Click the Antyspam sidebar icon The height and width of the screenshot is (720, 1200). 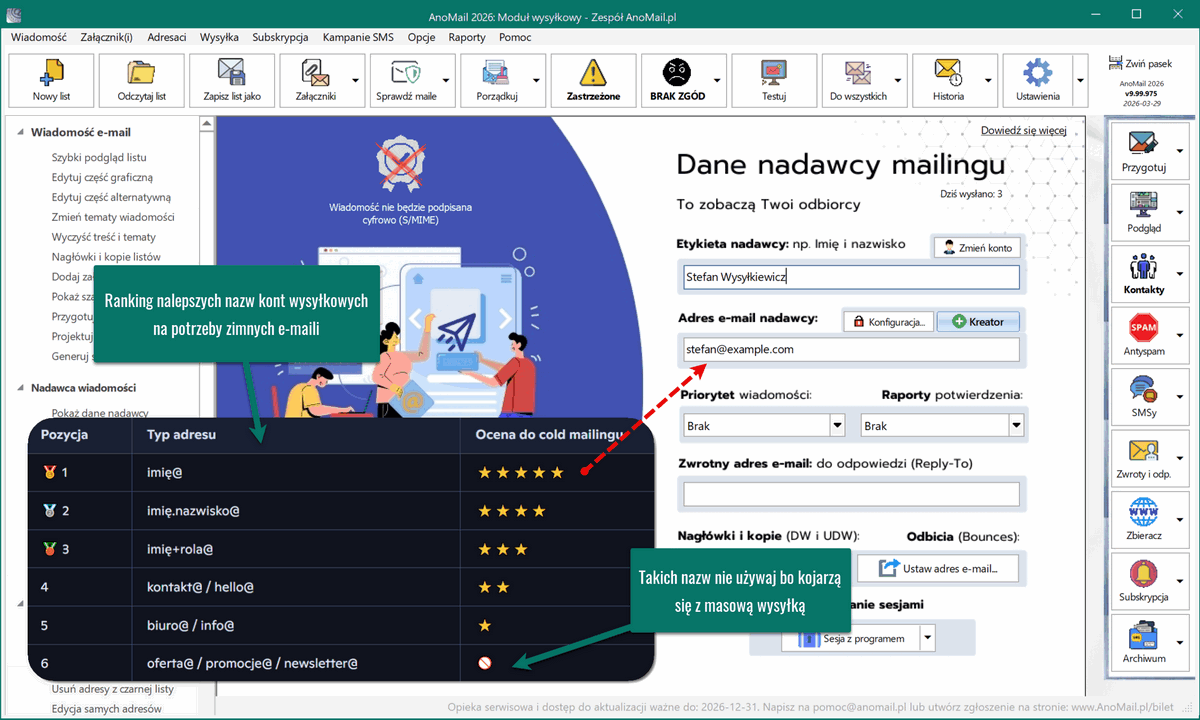[1143, 329]
